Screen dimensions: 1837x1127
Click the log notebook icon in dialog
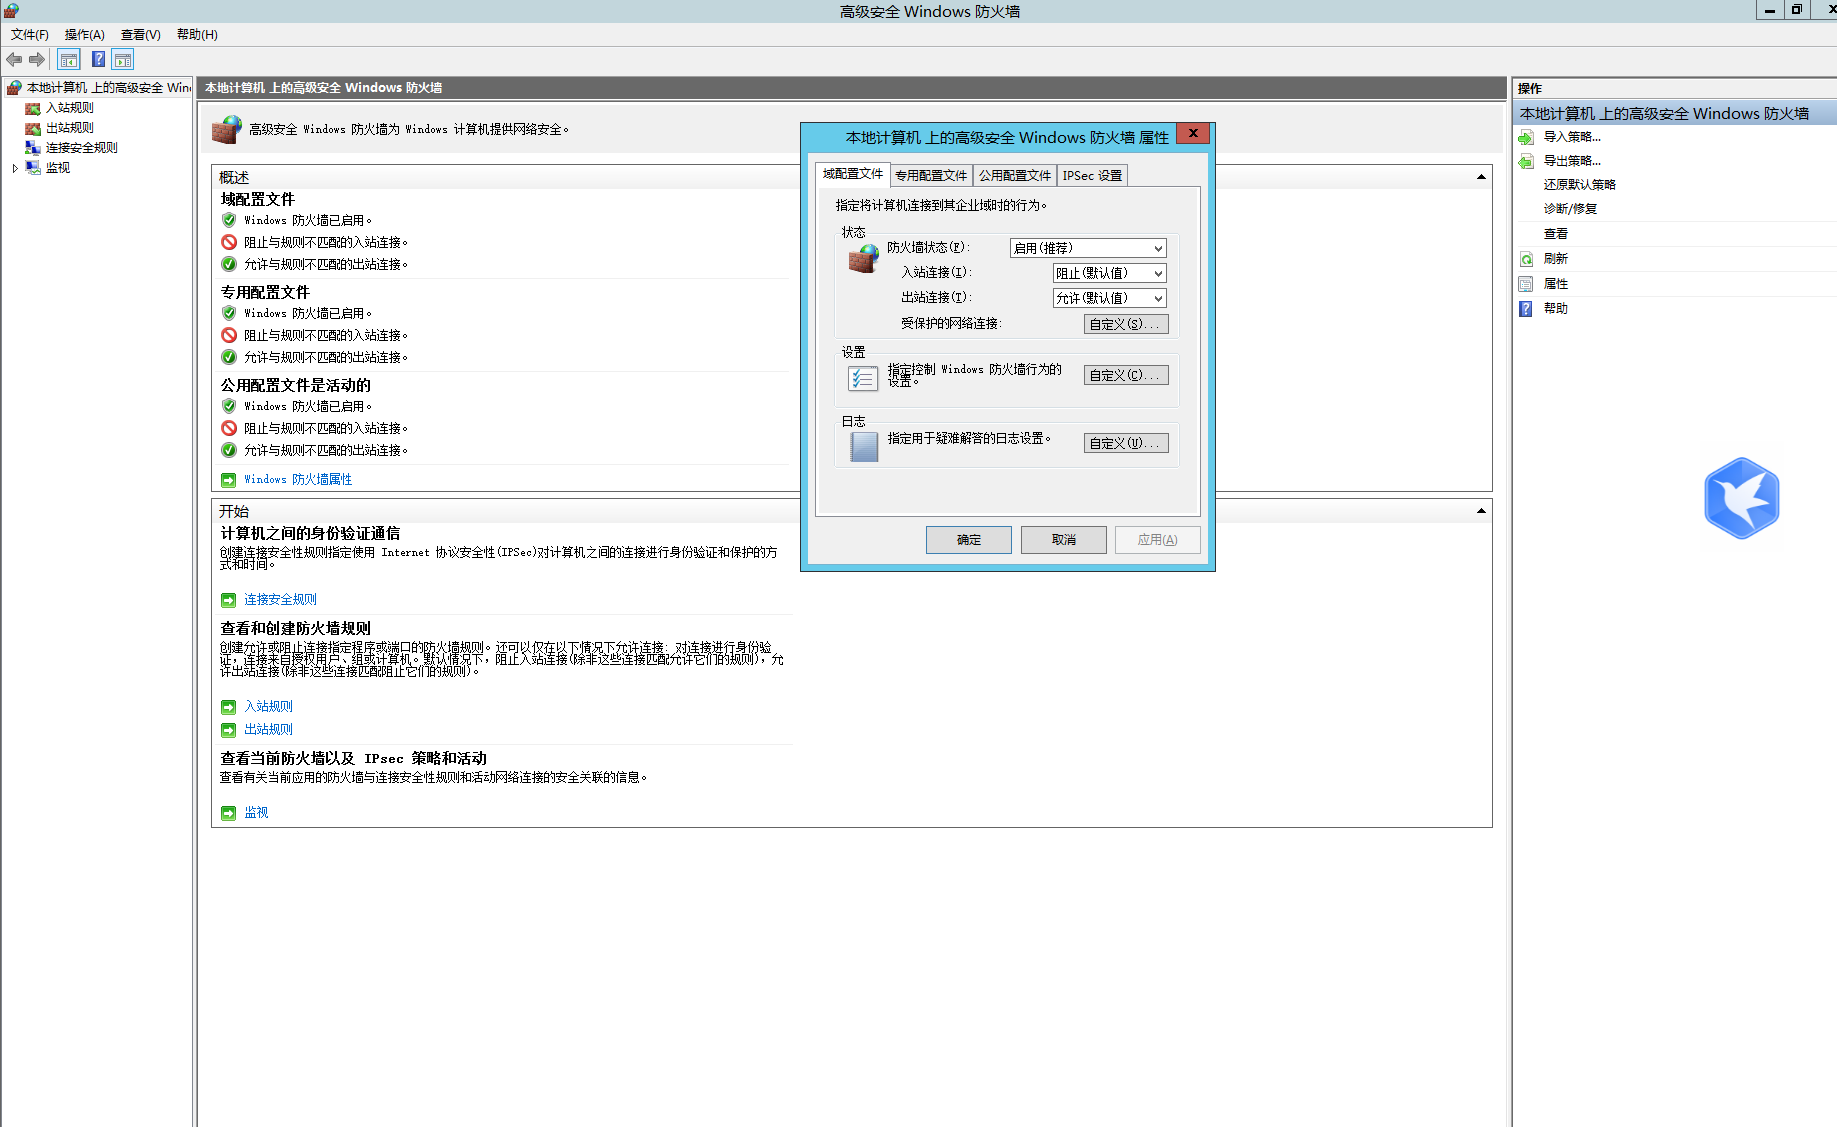pos(863,446)
